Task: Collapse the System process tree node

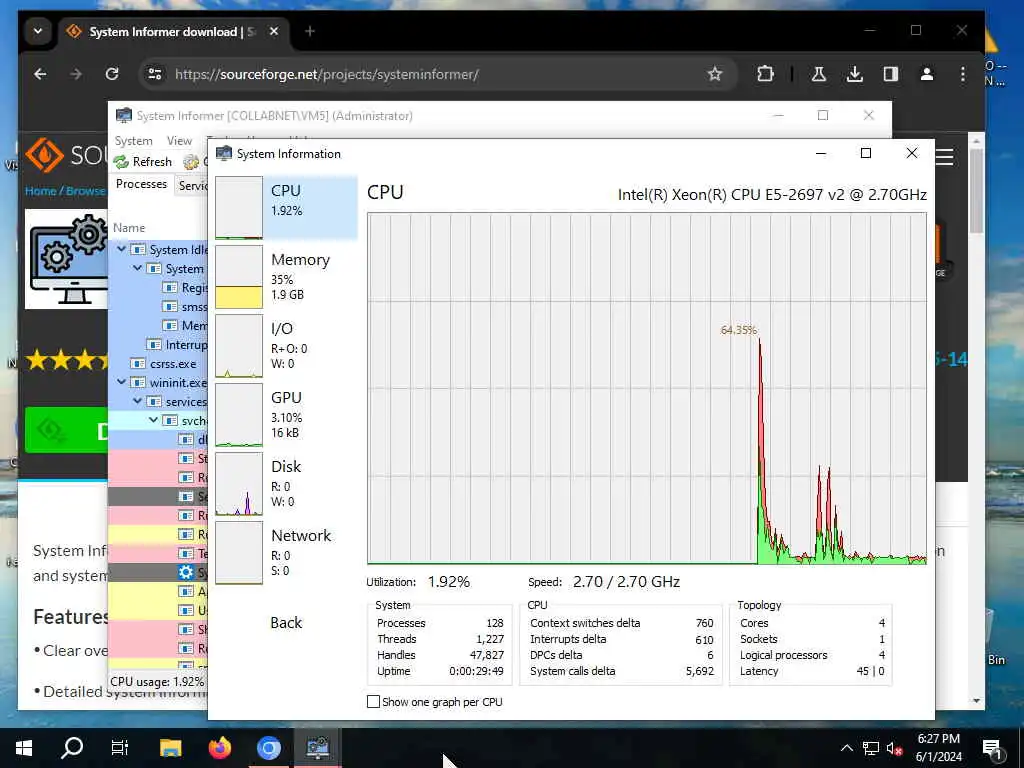Action: tap(137, 268)
